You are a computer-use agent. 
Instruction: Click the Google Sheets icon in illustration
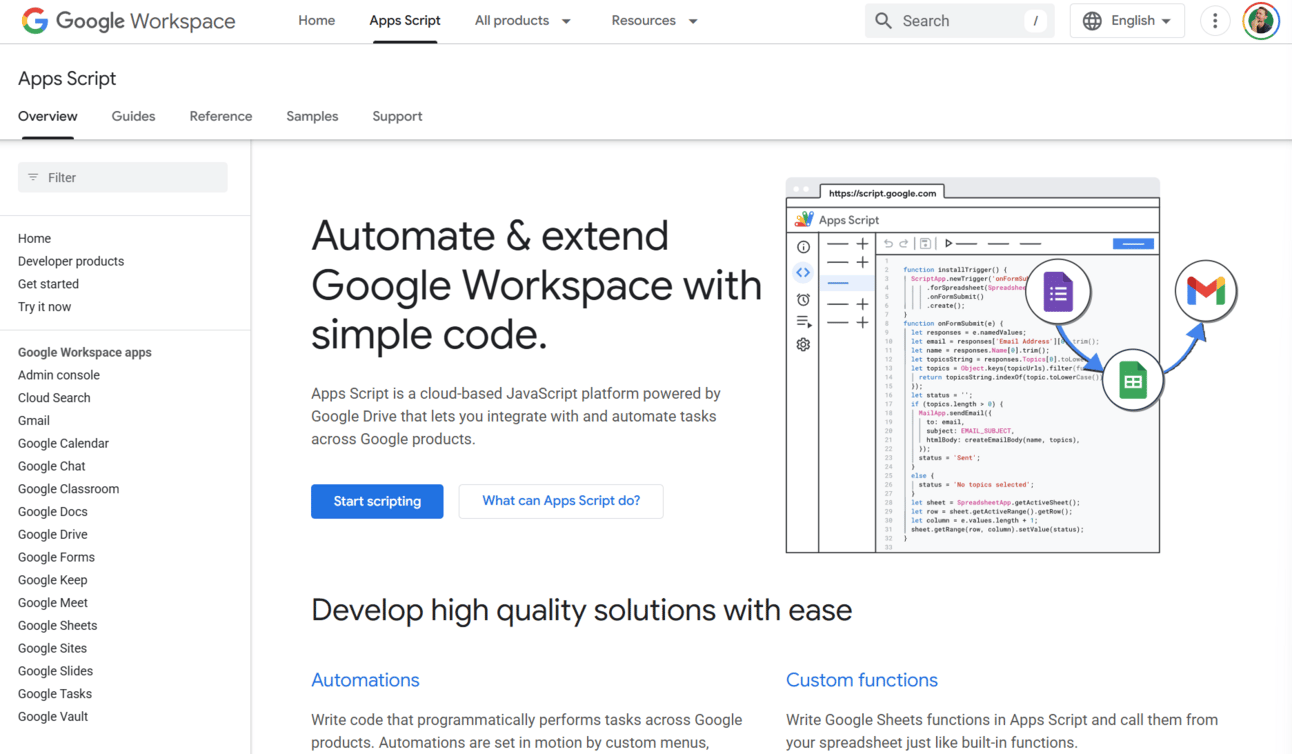pos(1132,381)
